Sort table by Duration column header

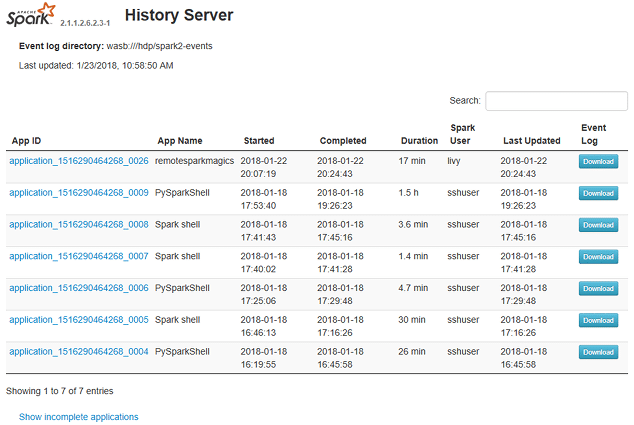(x=419, y=141)
